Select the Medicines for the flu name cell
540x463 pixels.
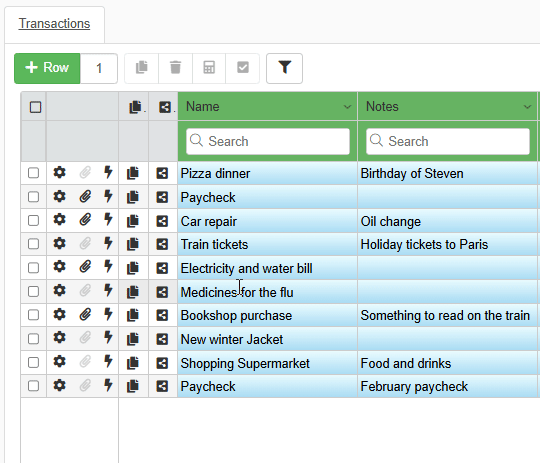coord(268,292)
